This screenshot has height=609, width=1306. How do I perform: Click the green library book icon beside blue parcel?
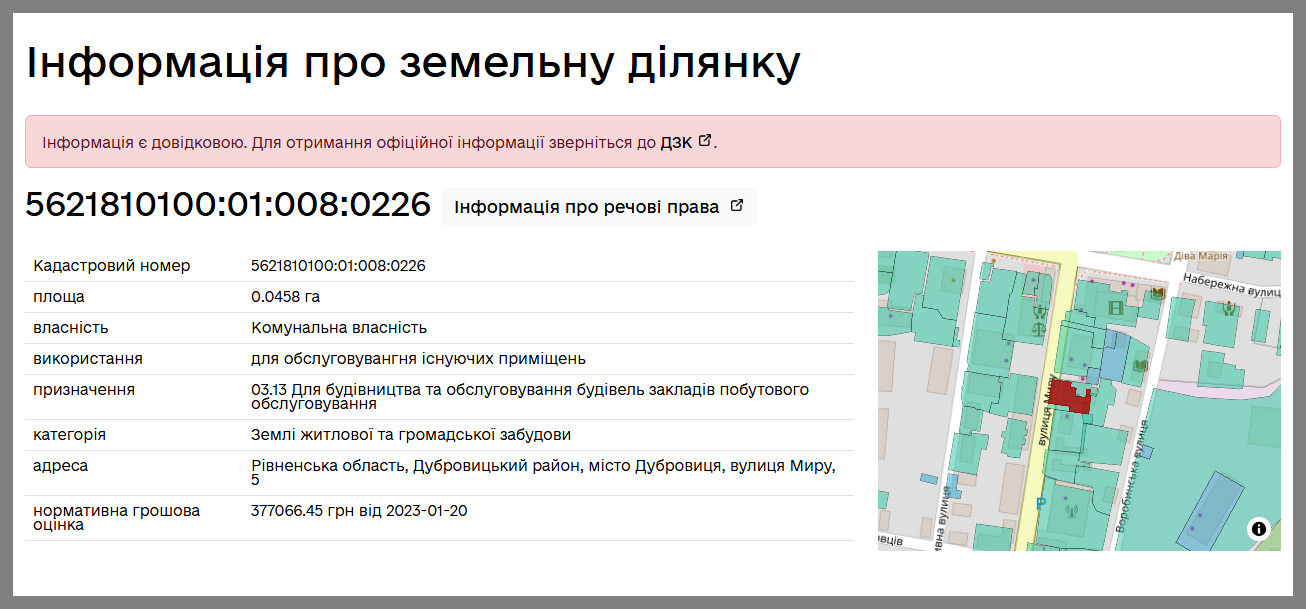point(1138,367)
